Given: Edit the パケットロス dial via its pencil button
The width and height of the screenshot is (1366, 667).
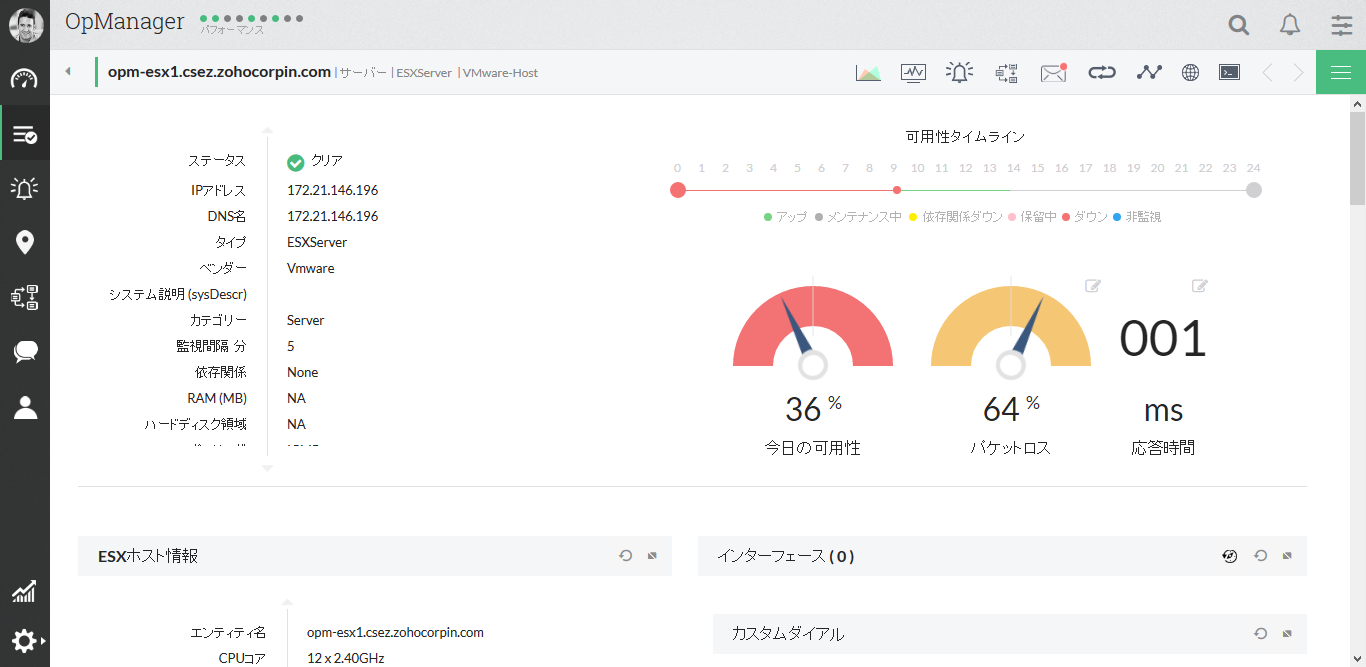Looking at the screenshot, I should point(1092,286).
